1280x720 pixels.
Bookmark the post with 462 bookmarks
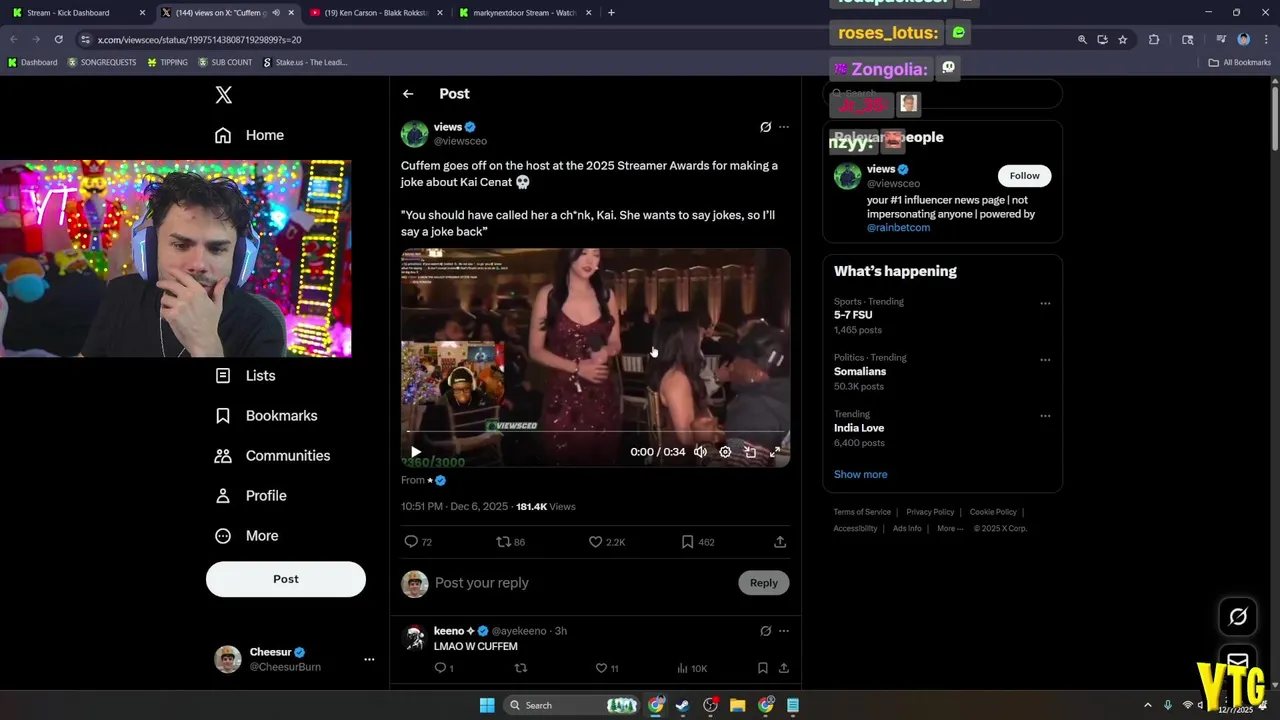(698, 542)
